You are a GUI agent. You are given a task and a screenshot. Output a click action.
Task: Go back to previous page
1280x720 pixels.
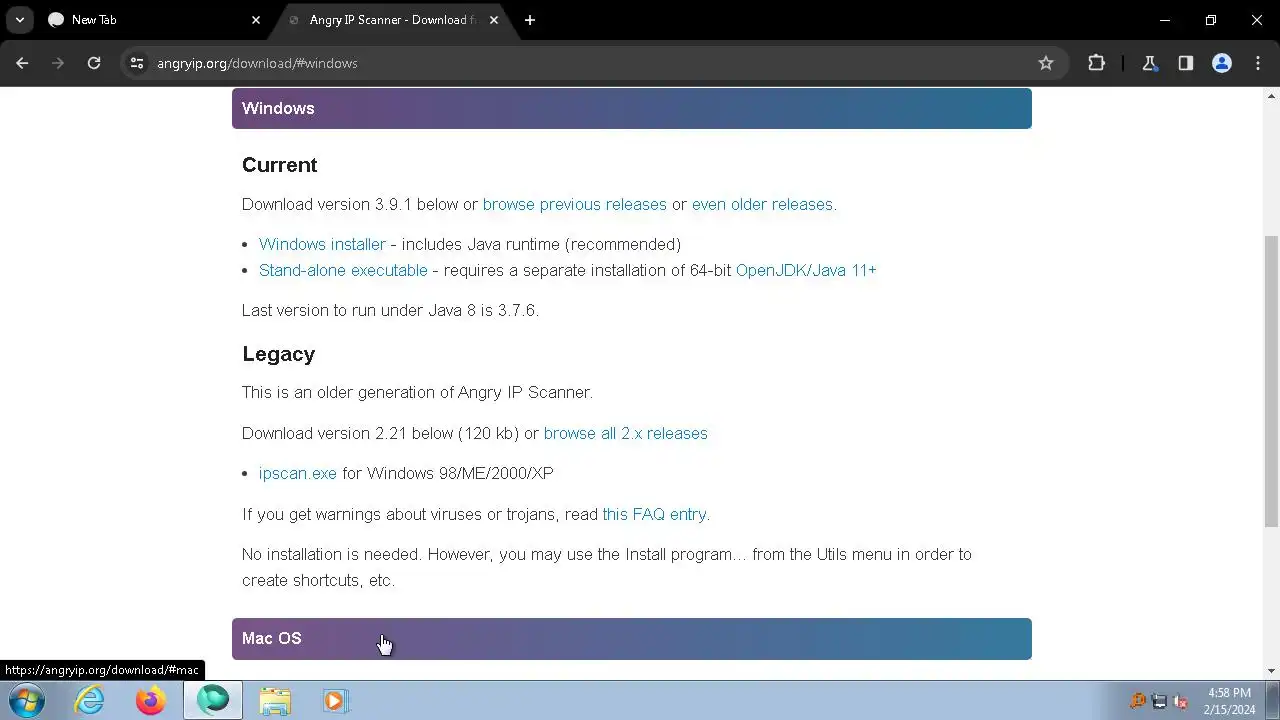point(22,63)
